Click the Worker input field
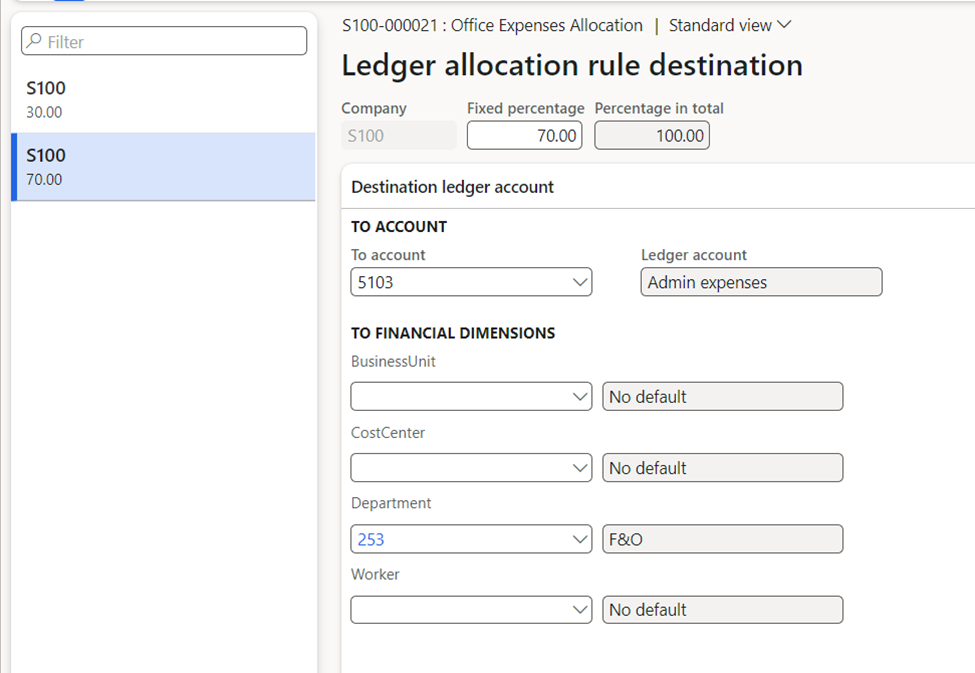The width and height of the screenshot is (975, 673). pos(460,610)
